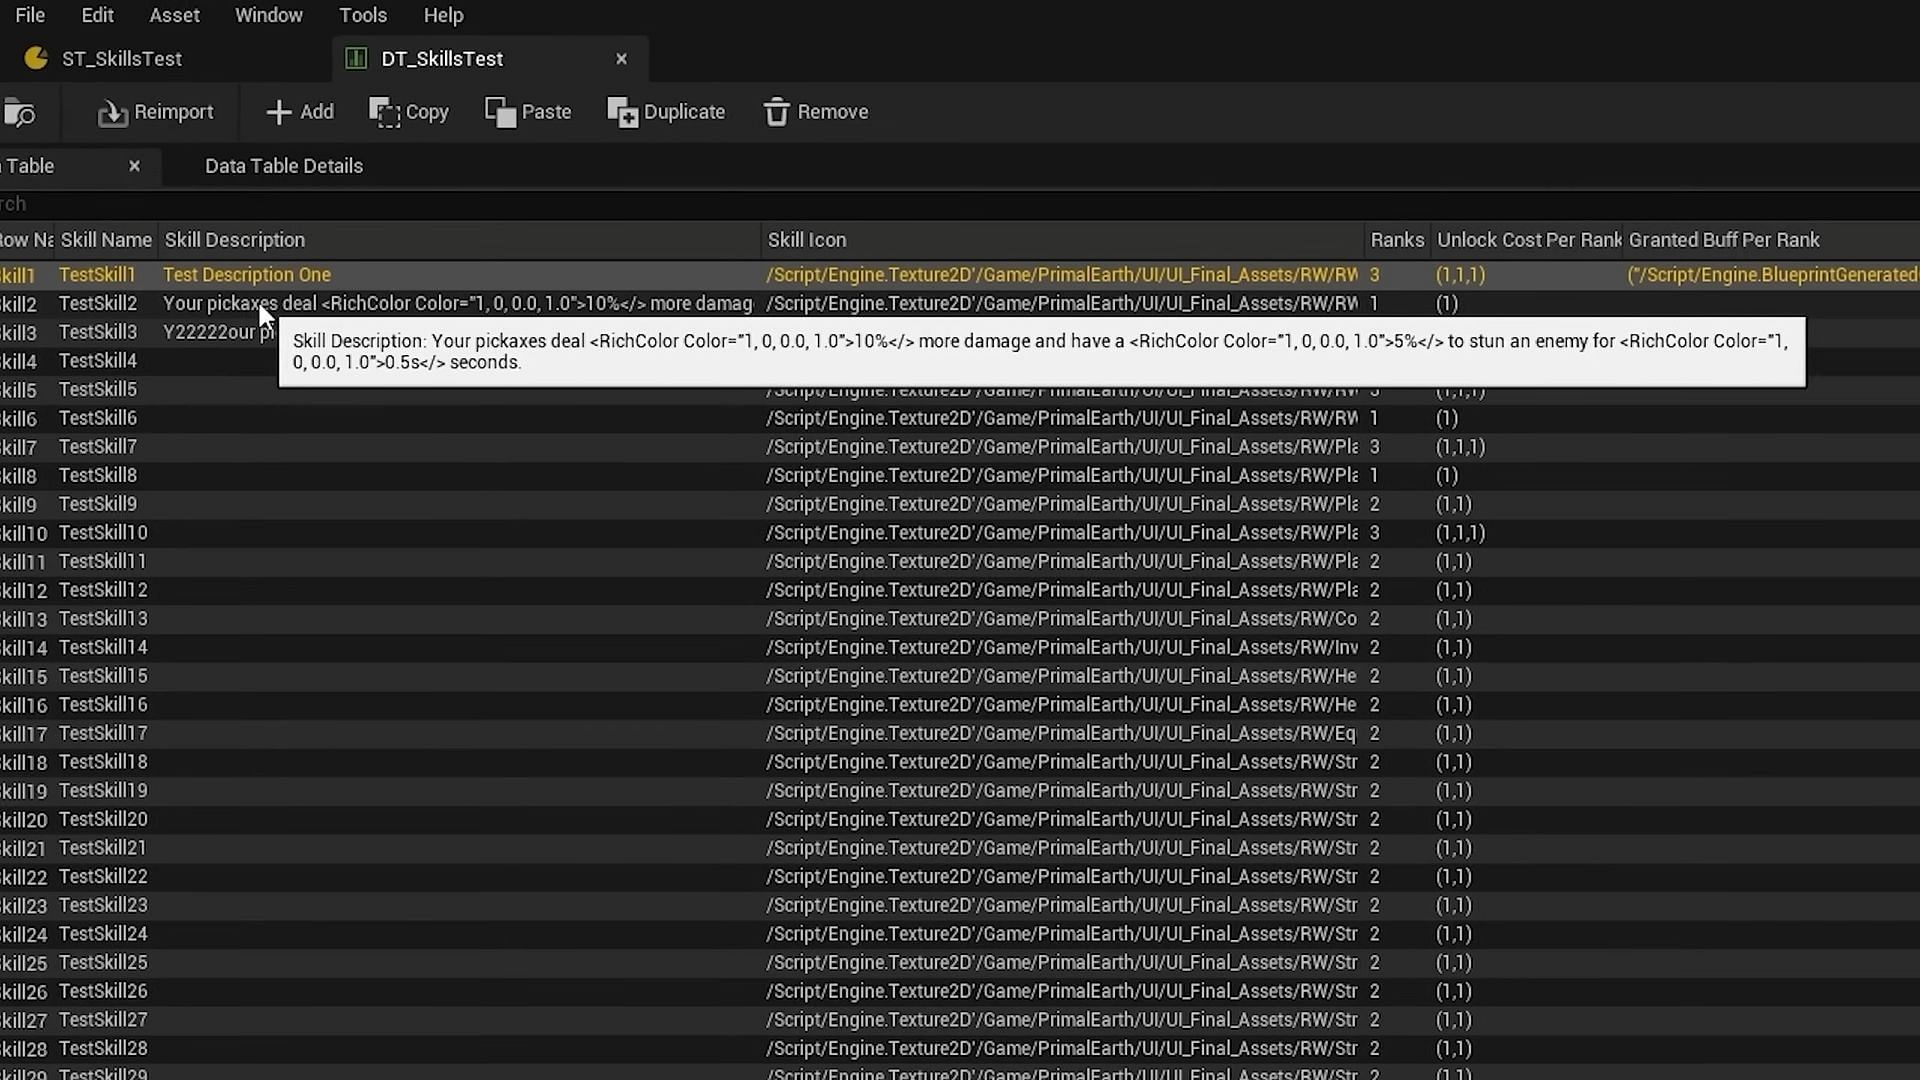Select the TestSkill3 name cell
The image size is (1920, 1080).
pos(98,332)
